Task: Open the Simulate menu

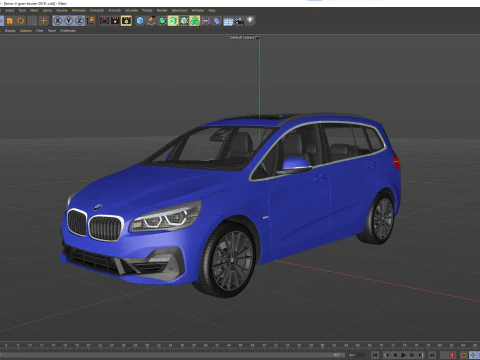Action: tap(131, 10)
